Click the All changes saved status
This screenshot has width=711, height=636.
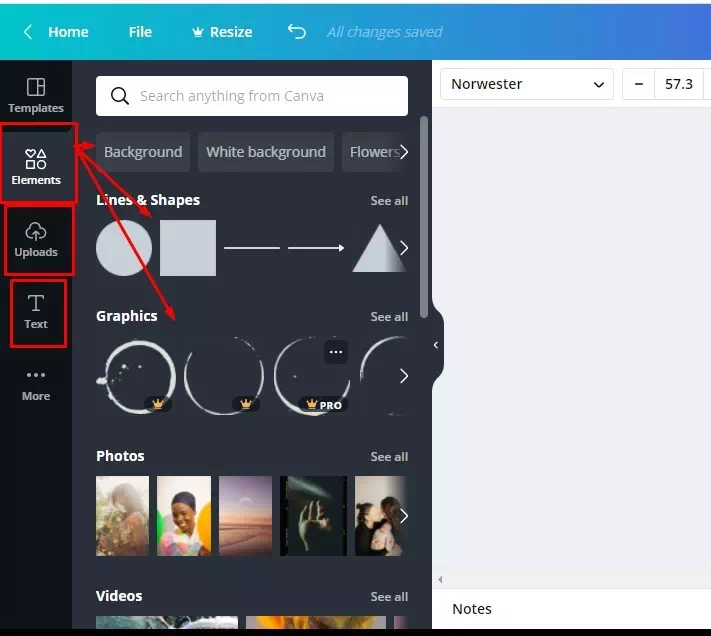[385, 32]
